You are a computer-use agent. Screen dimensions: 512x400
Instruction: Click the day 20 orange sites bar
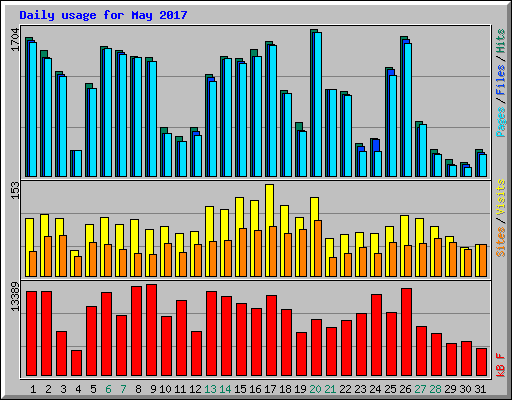tap(318, 248)
